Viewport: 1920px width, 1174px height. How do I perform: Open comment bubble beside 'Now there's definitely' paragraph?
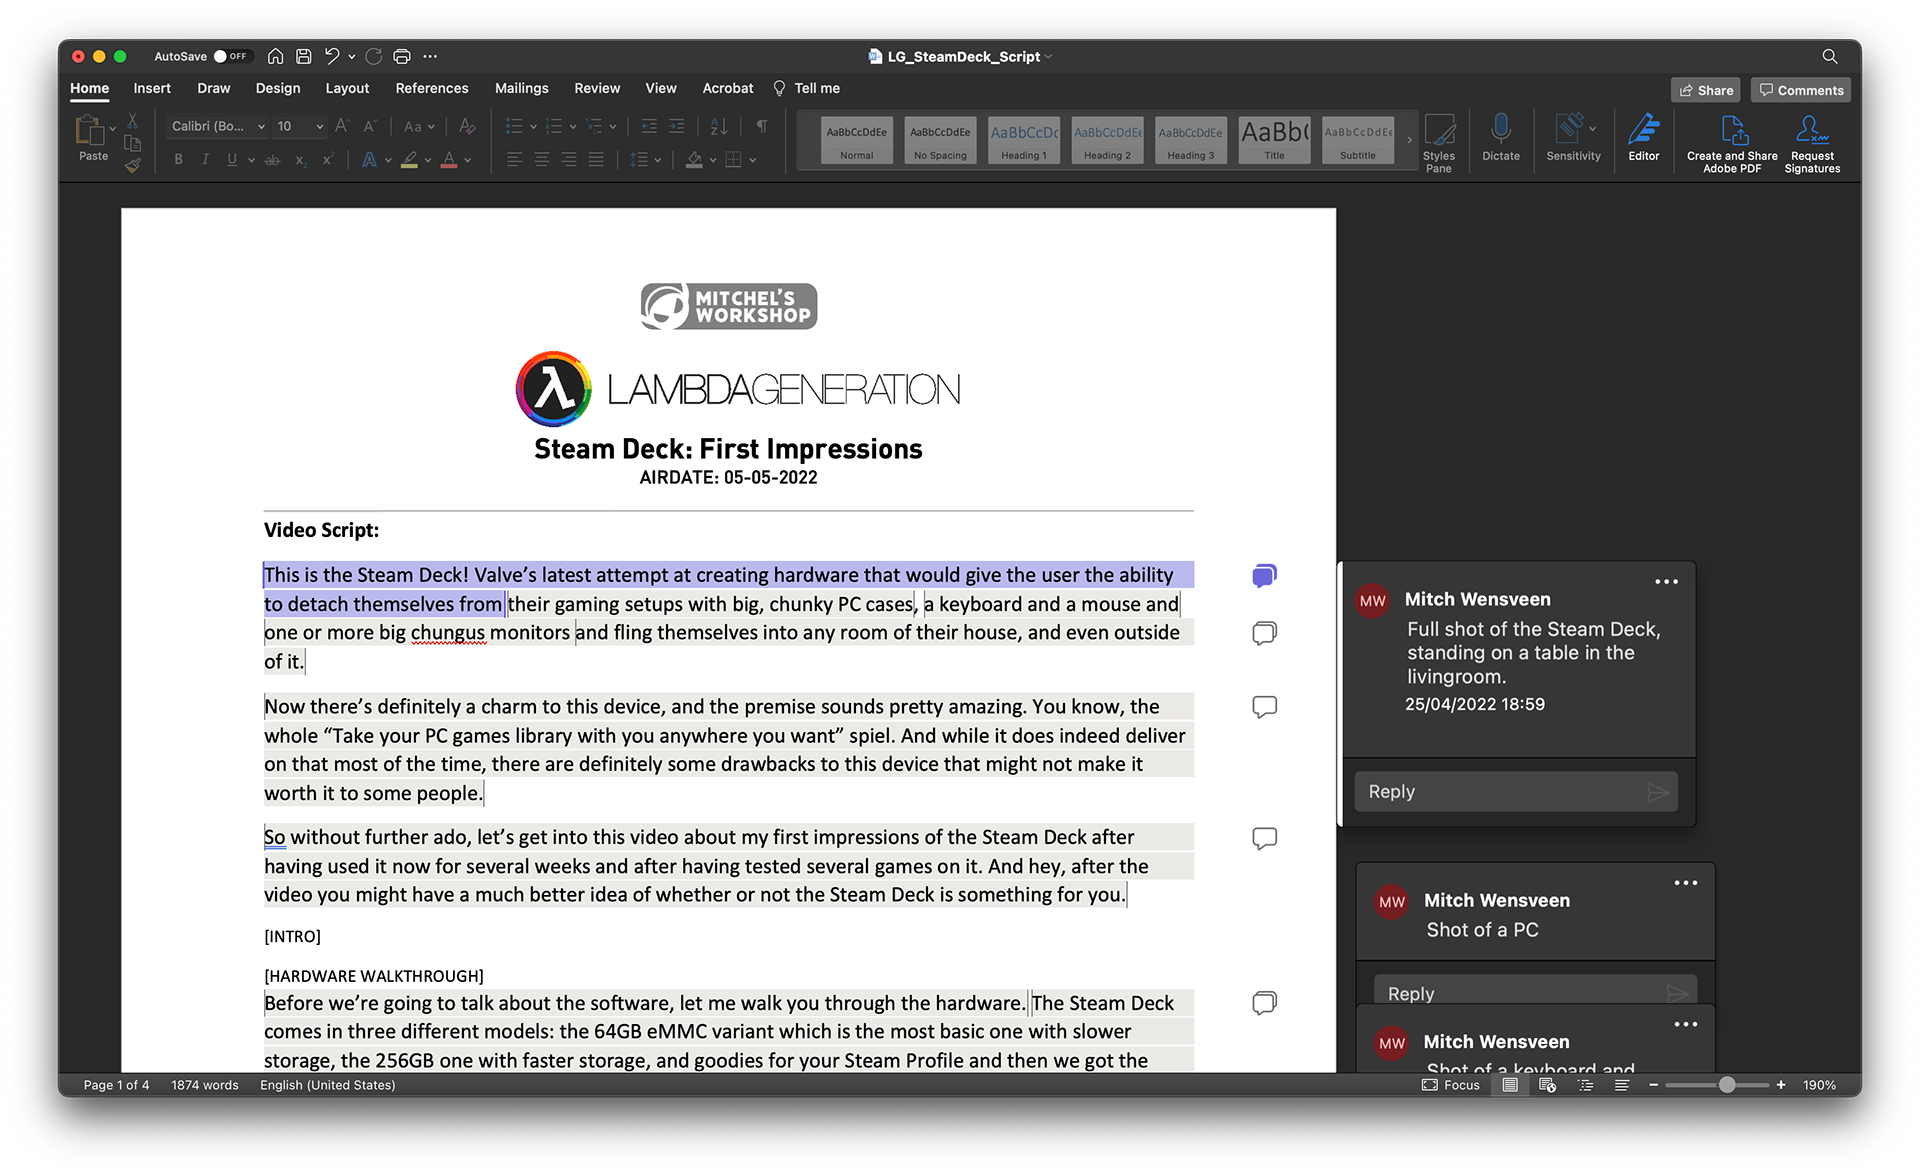tap(1264, 707)
